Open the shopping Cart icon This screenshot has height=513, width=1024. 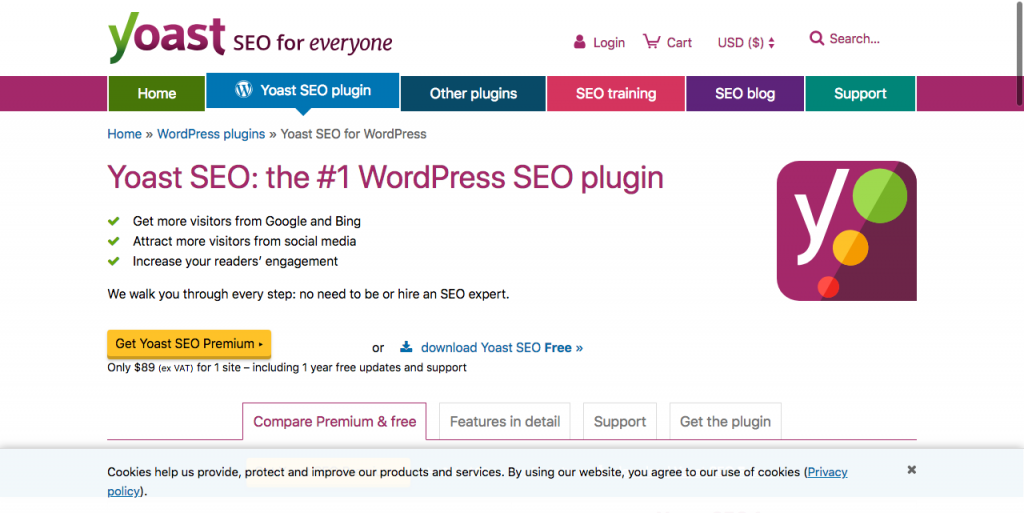click(x=651, y=42)
